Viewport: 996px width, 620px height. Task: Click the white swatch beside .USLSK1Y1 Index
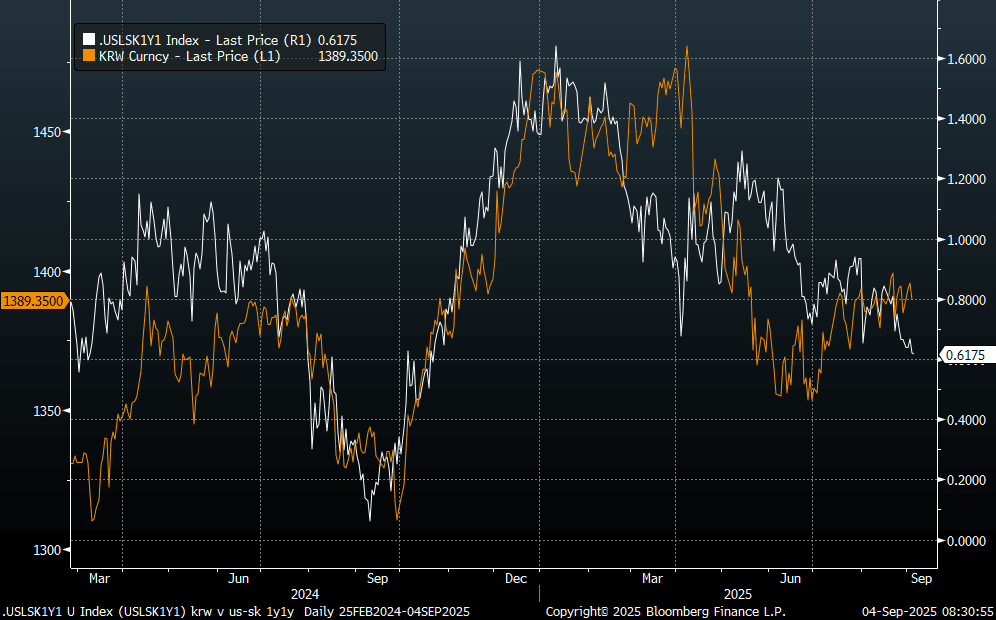88,39
